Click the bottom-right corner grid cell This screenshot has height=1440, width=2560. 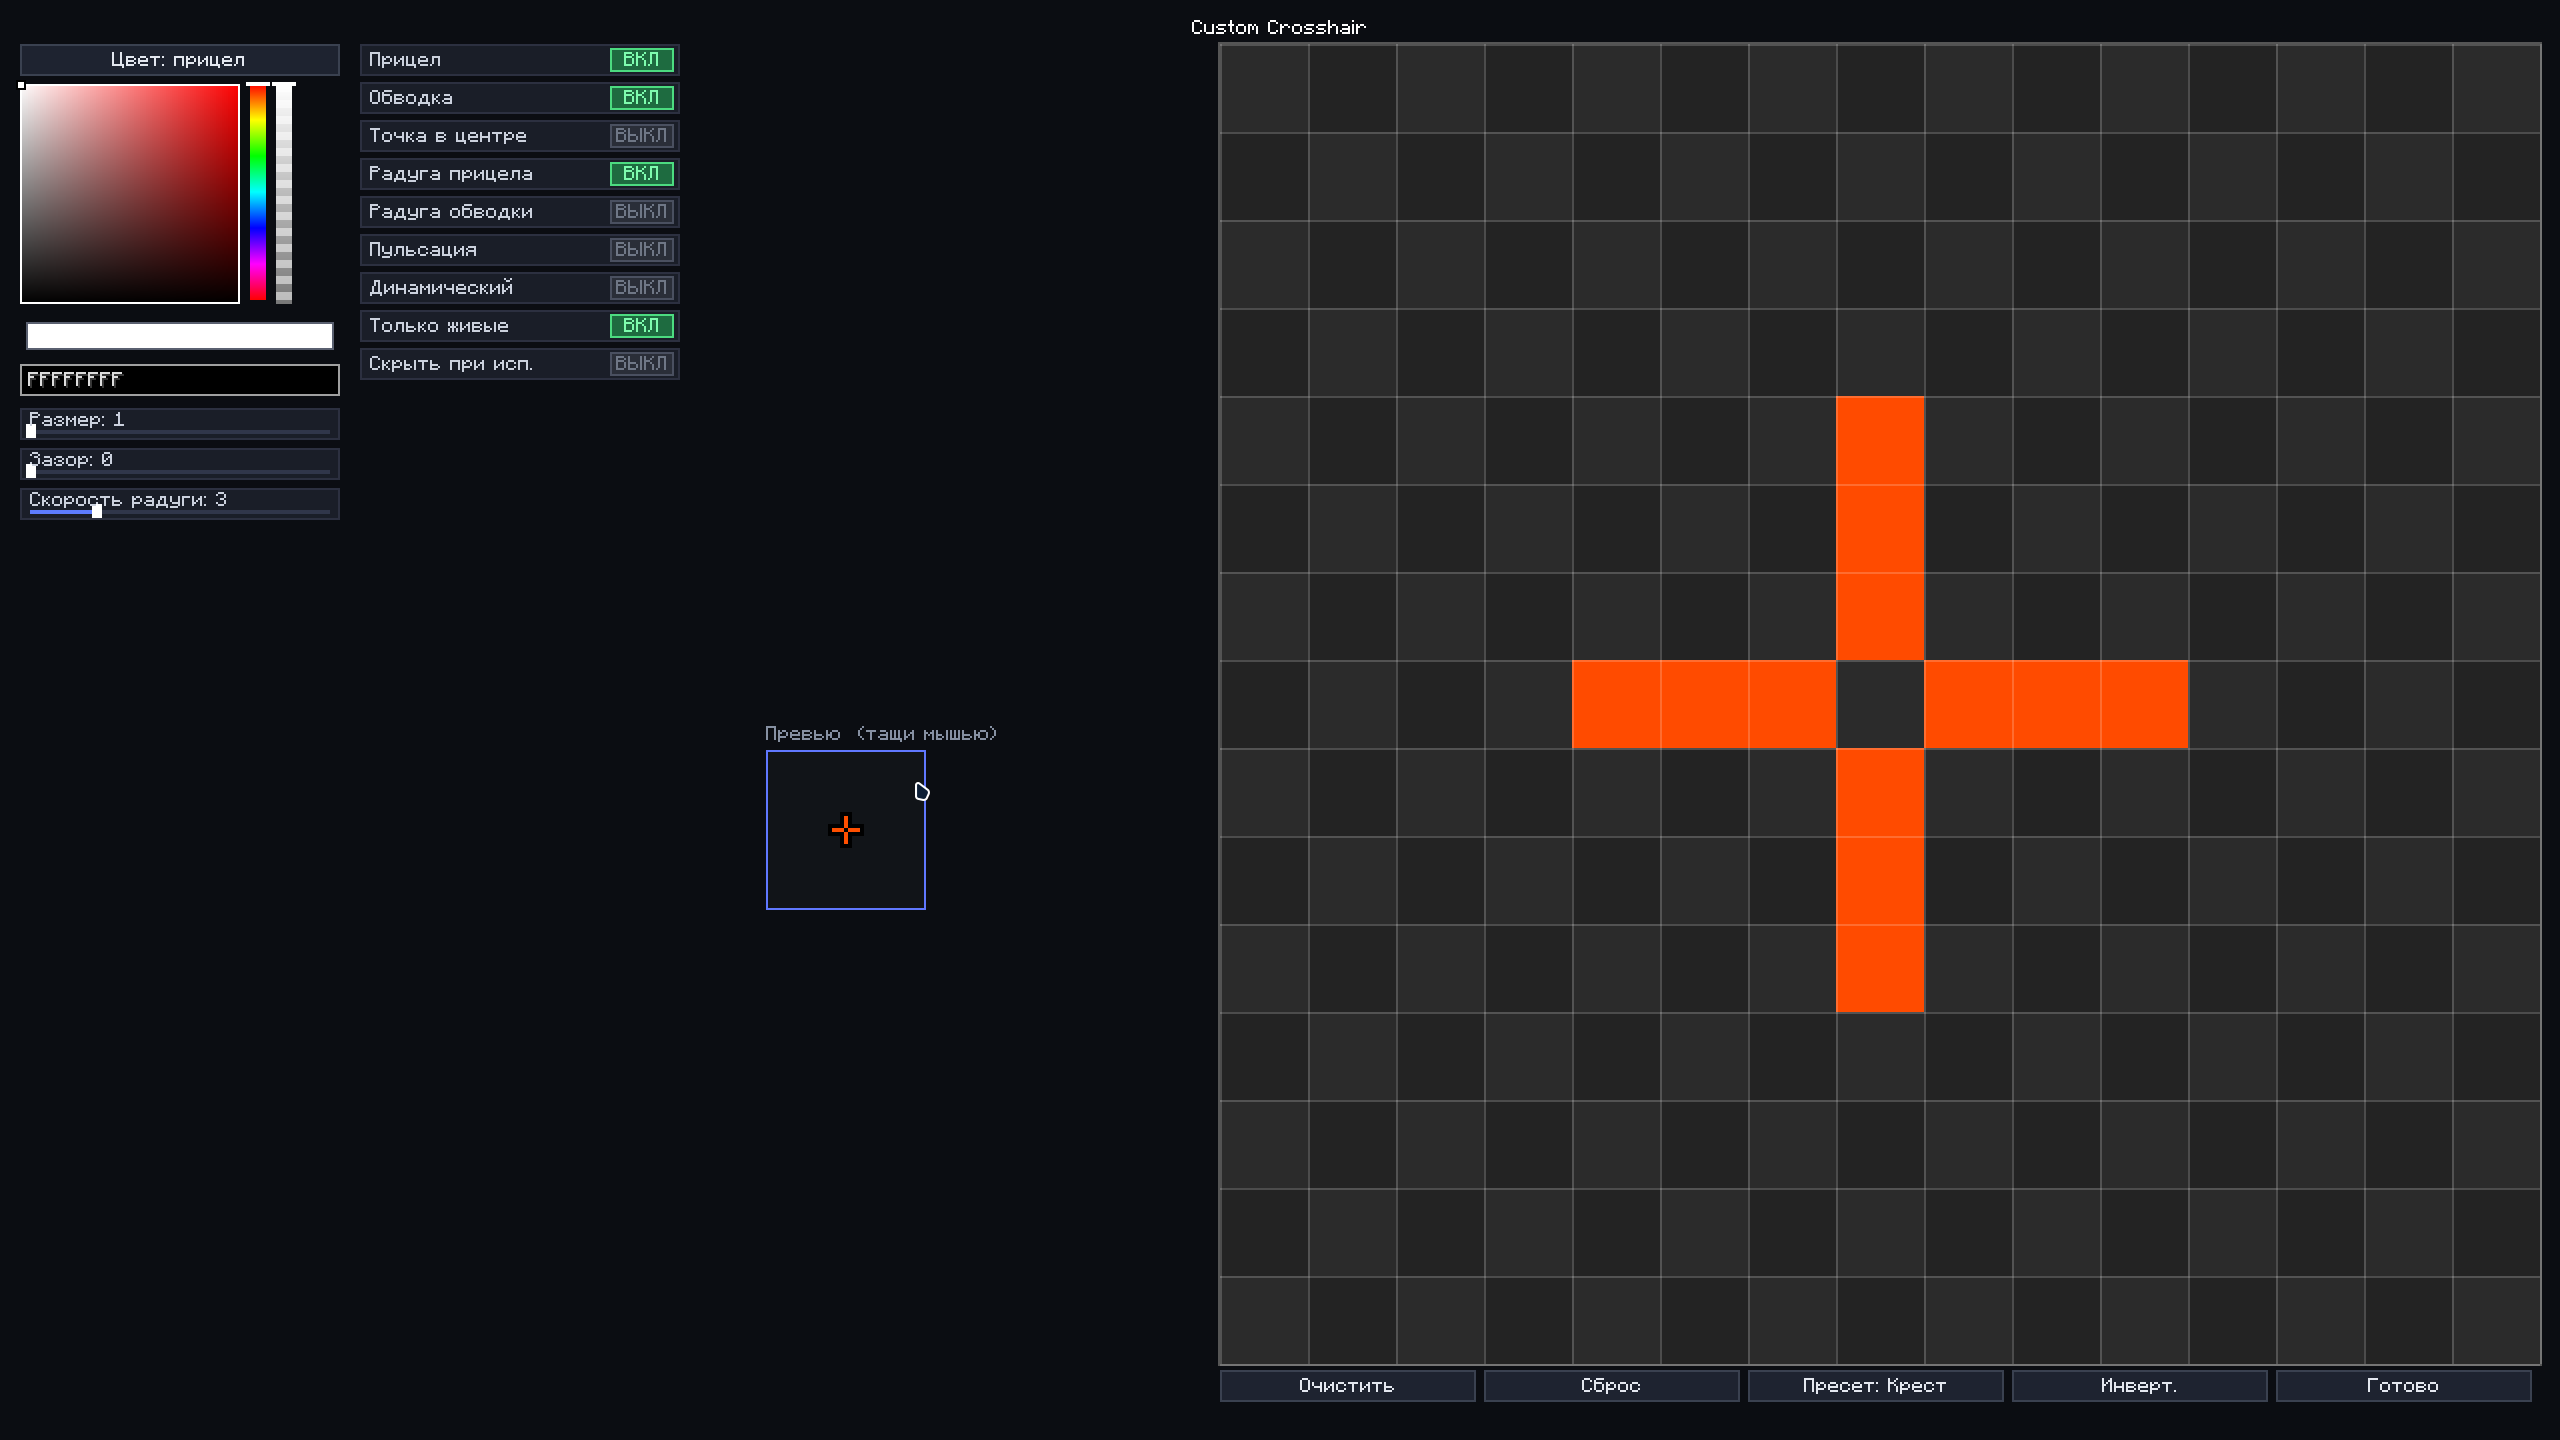(2496, 1321)
